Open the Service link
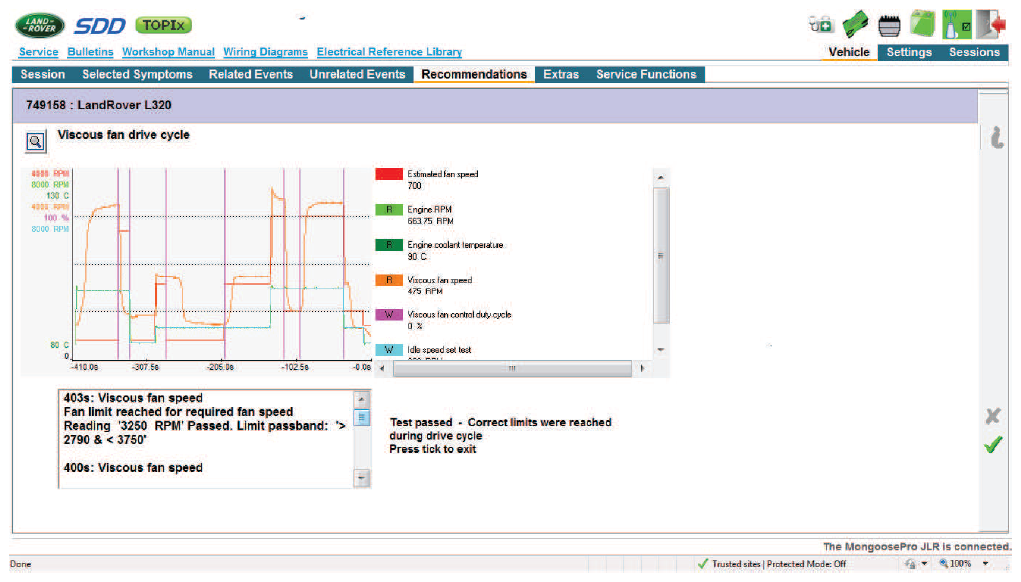1021x582 pixels. (x=38, y=52)
